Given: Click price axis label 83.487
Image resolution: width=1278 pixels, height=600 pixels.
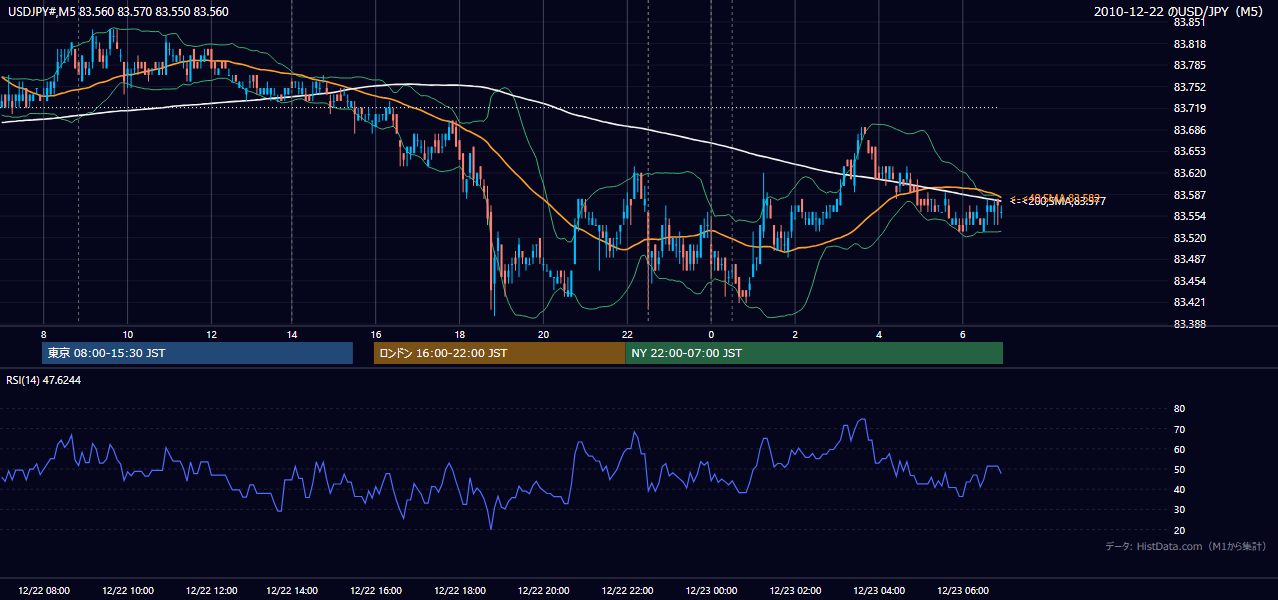Looking at the screenshot, I should (x=1189, y=259).
